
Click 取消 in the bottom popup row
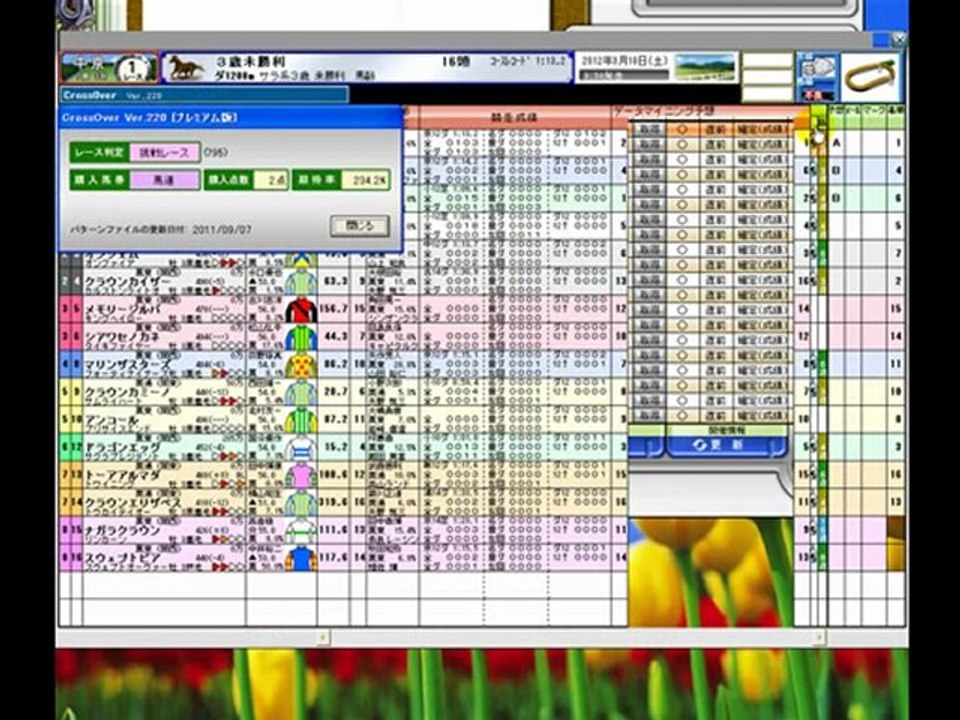coord(649,416)
